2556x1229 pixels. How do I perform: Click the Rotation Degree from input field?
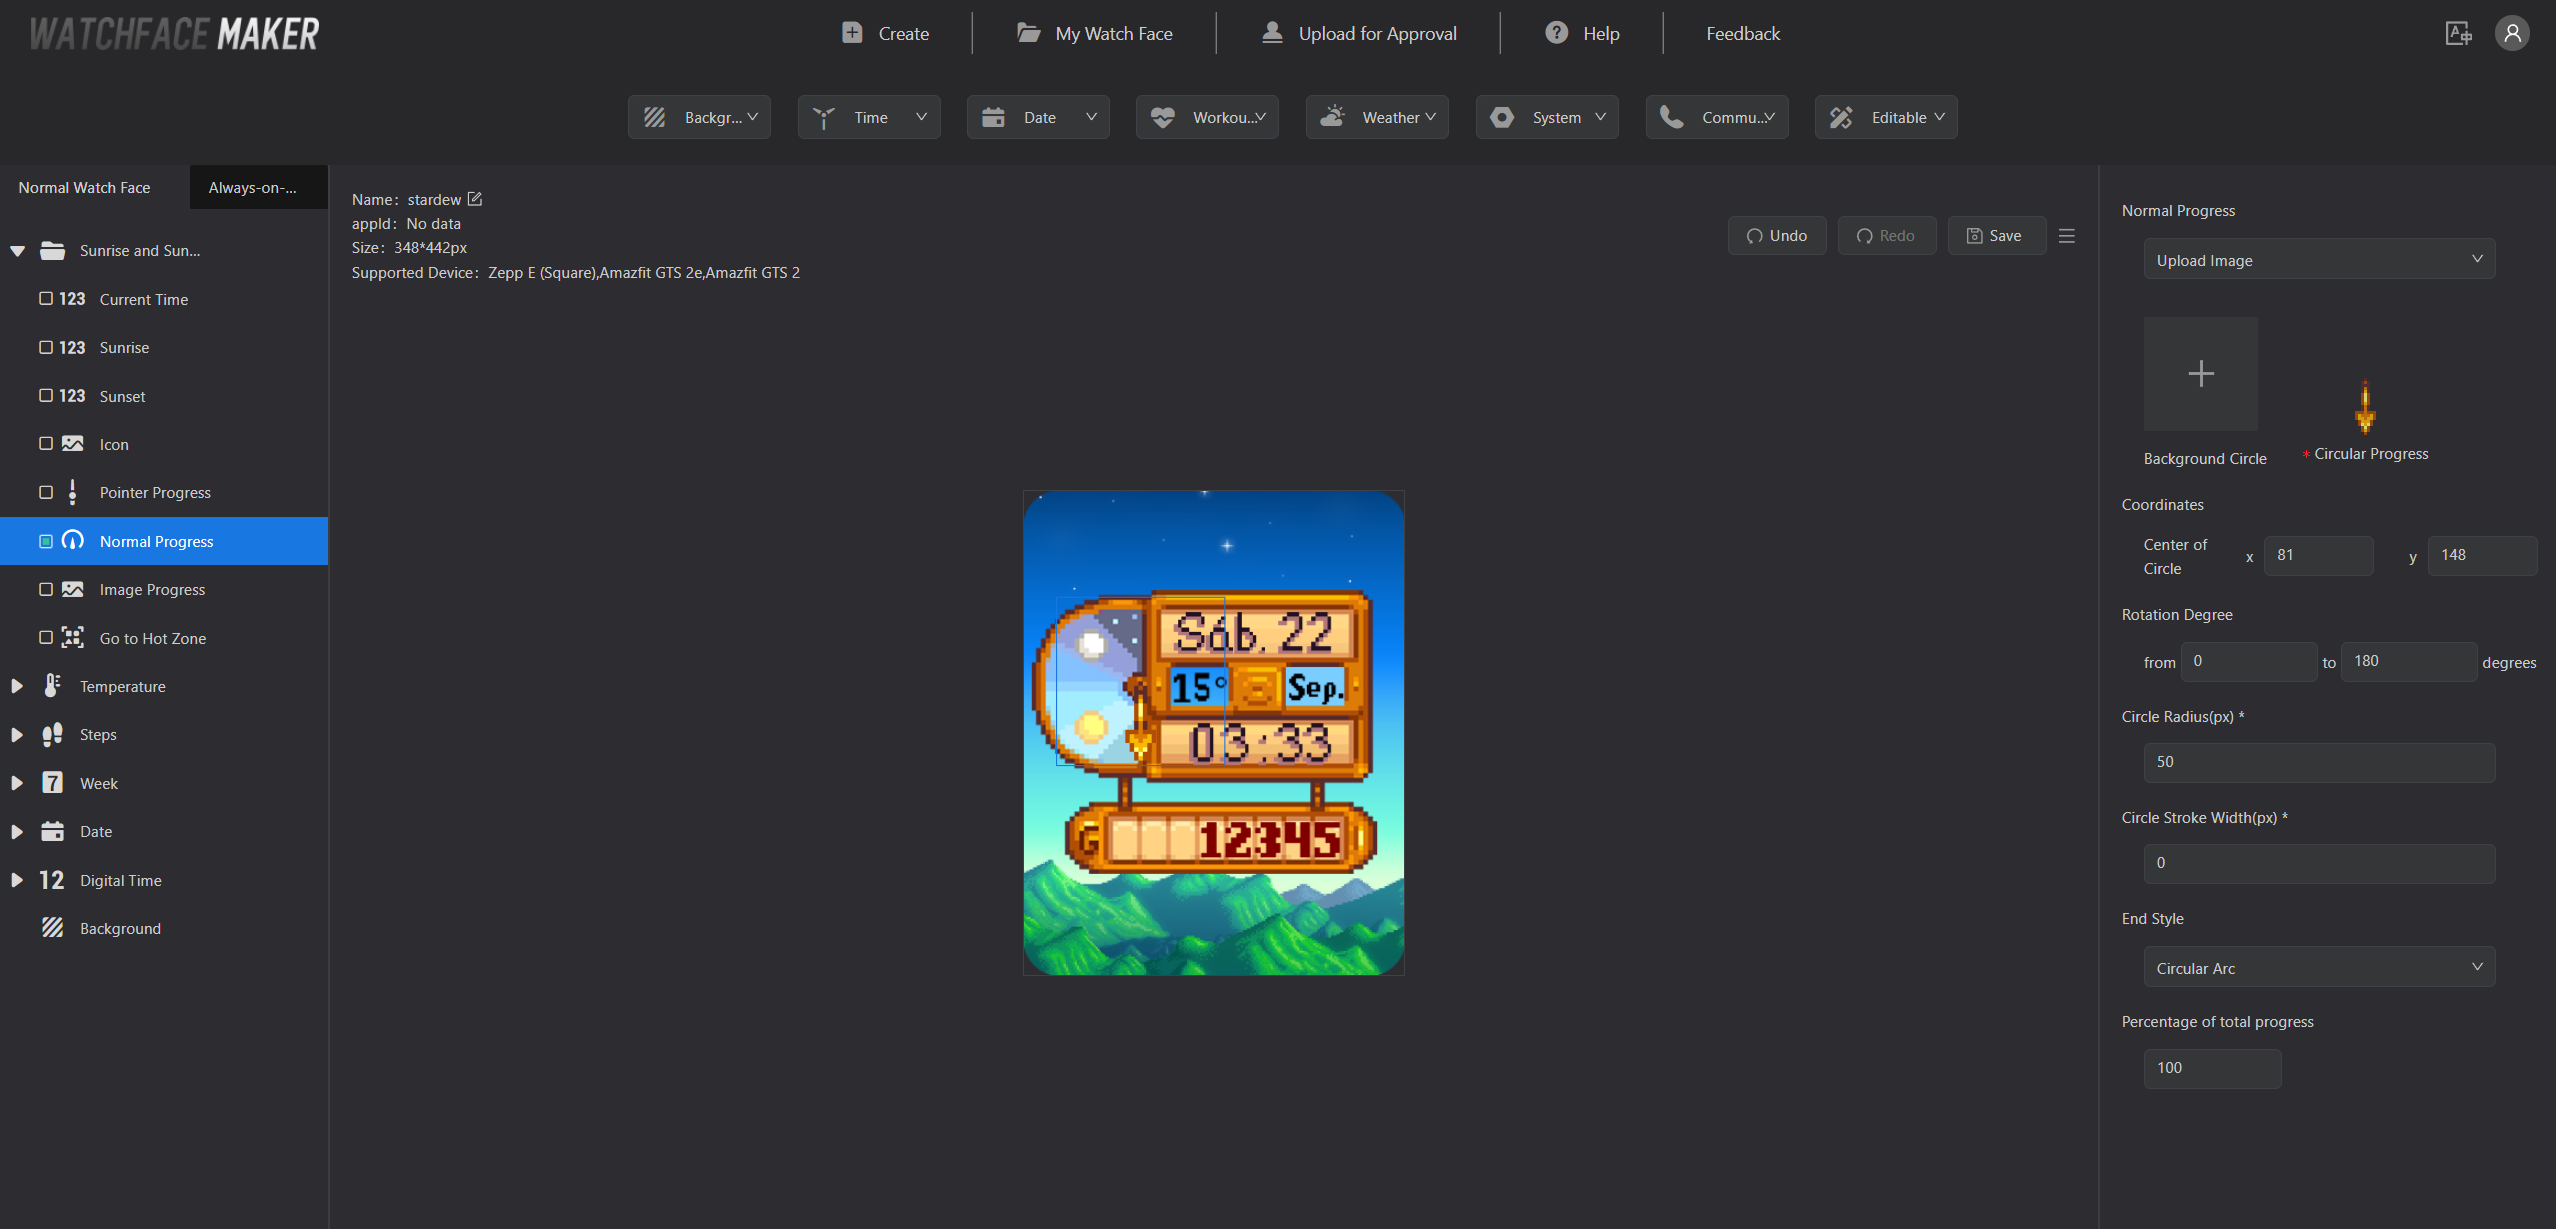[x=2248, y=661]
